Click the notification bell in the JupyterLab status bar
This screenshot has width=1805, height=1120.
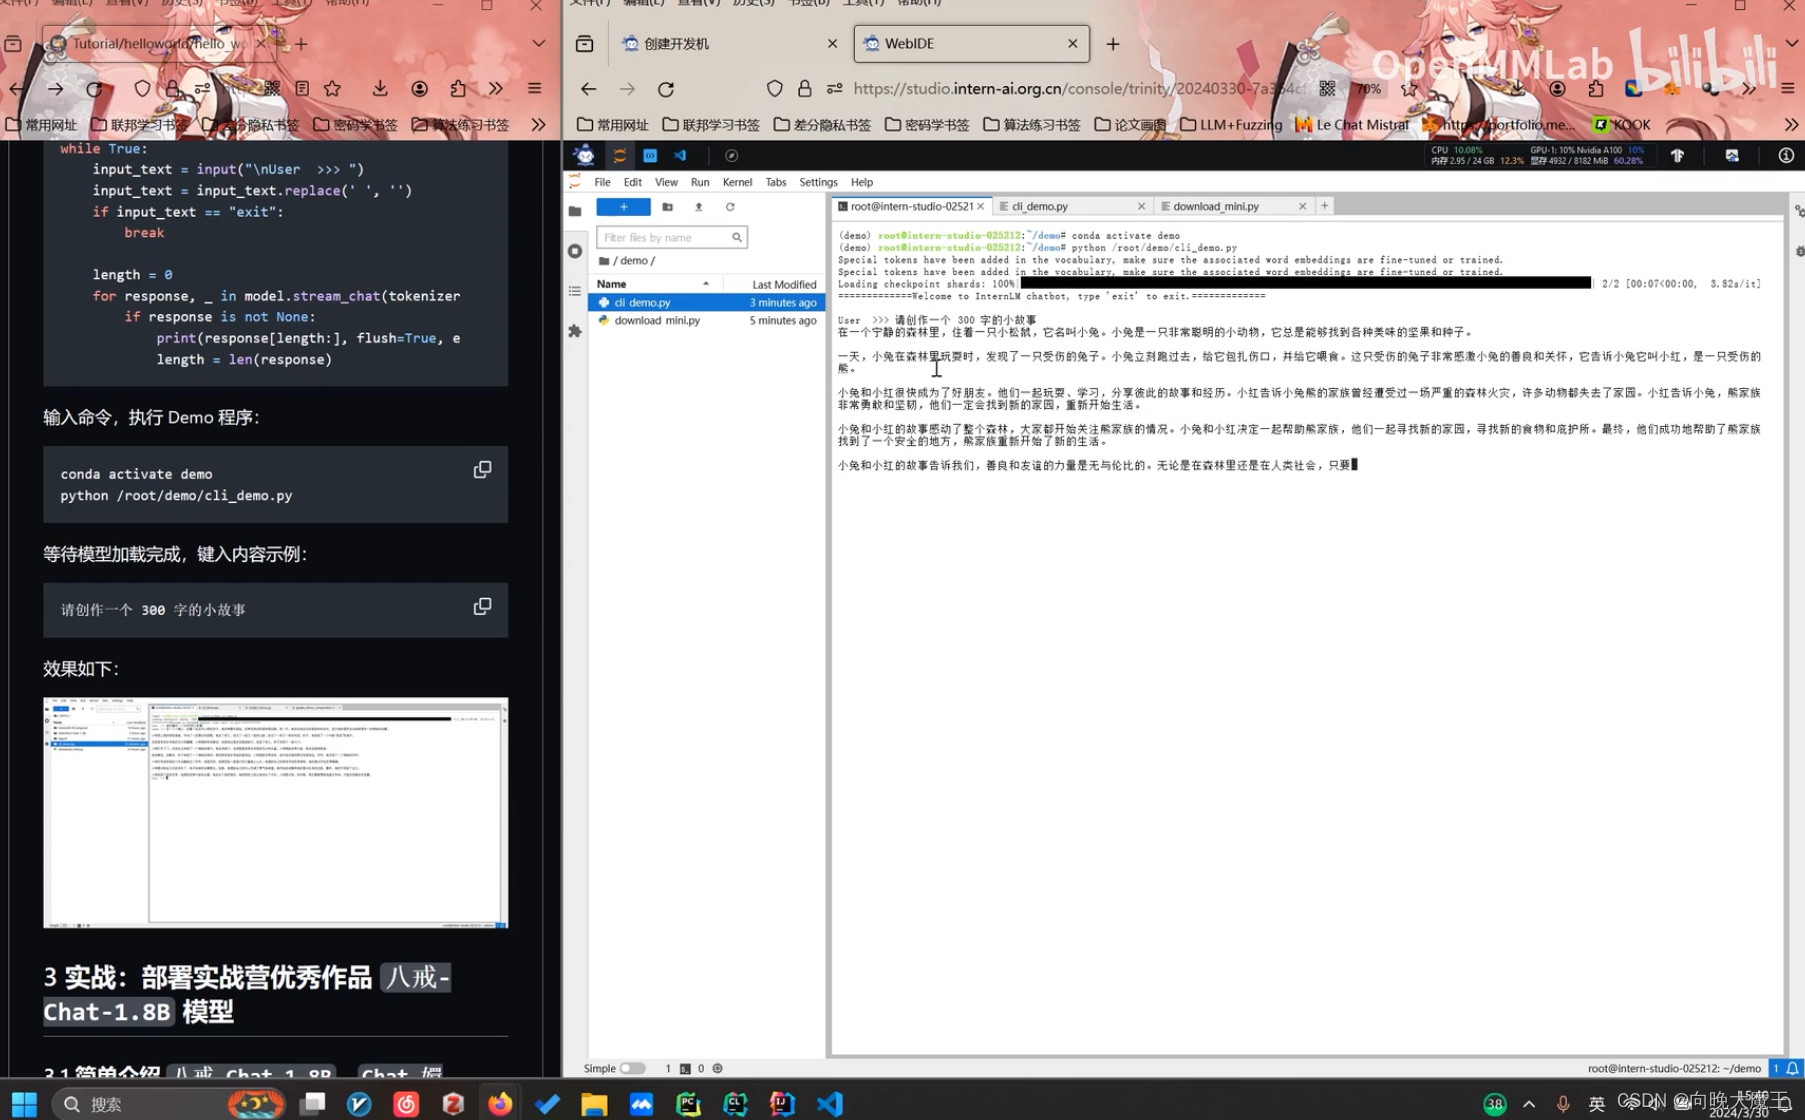pos(1793,1068)
